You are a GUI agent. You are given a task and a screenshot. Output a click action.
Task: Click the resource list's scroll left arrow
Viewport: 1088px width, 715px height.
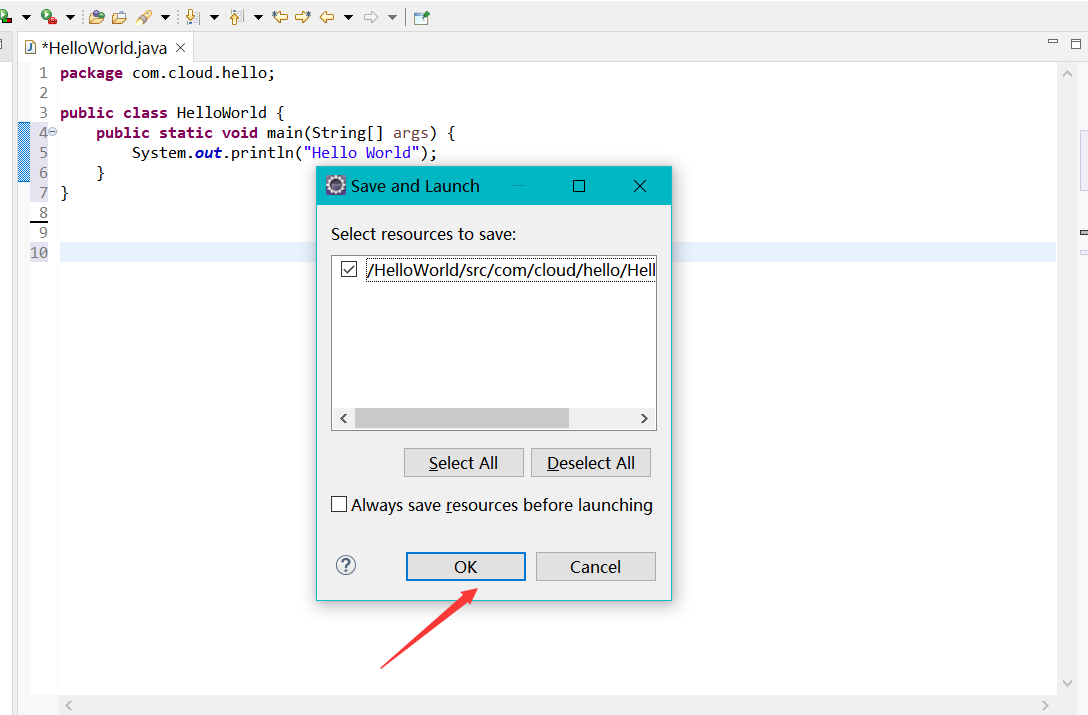(x=343, y=418)
